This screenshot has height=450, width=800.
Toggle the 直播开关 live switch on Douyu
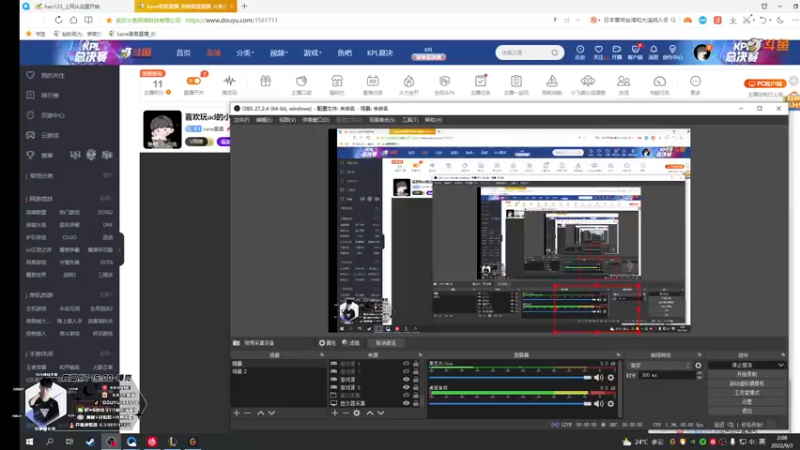coord(193,81)
